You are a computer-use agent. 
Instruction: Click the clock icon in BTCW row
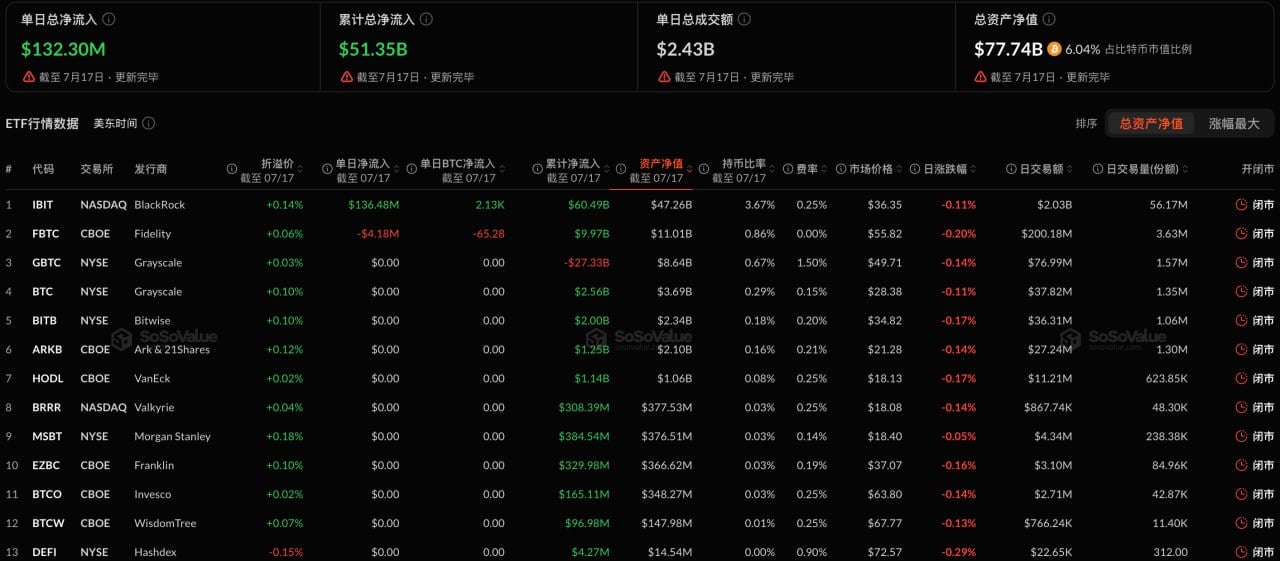[1241, 523]
